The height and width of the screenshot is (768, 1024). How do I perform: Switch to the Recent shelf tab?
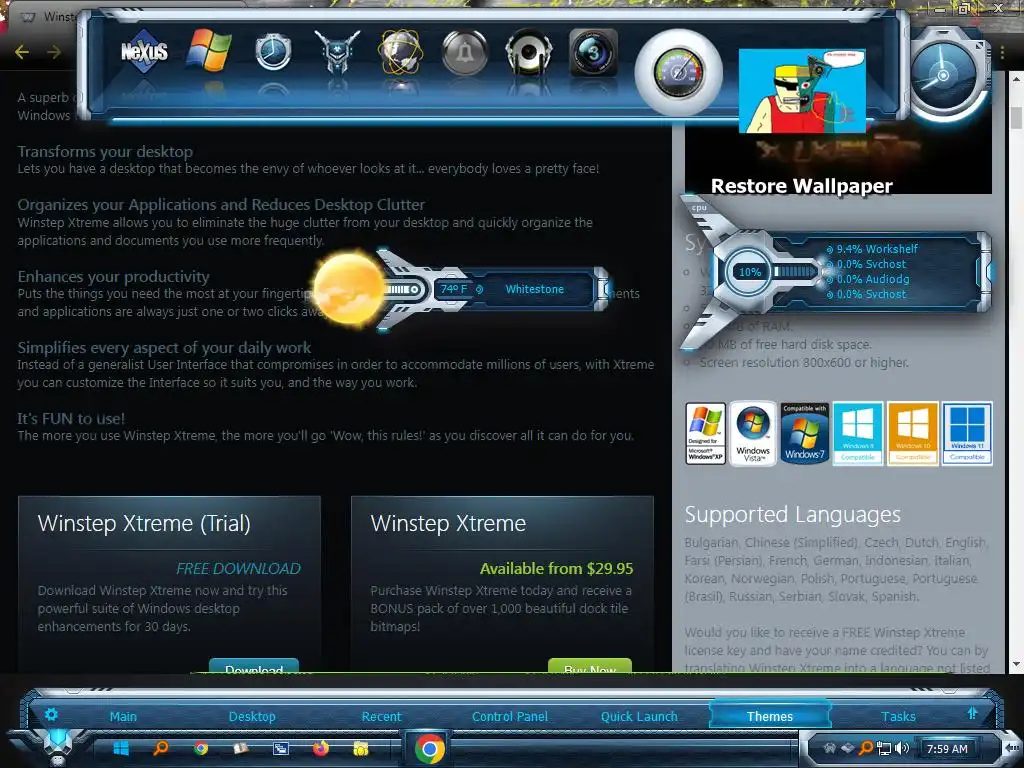(x=381, y=716)
